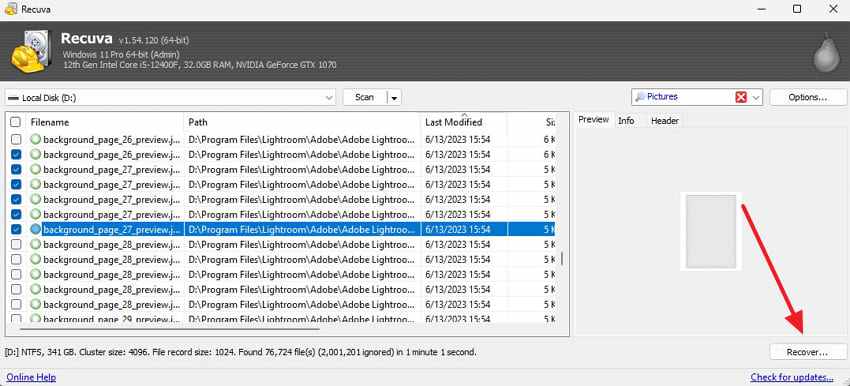The image size is (850, 386).
Task: Click the highlighted row's 6/13/2023 15:54 date
Action: coord(458,230)
